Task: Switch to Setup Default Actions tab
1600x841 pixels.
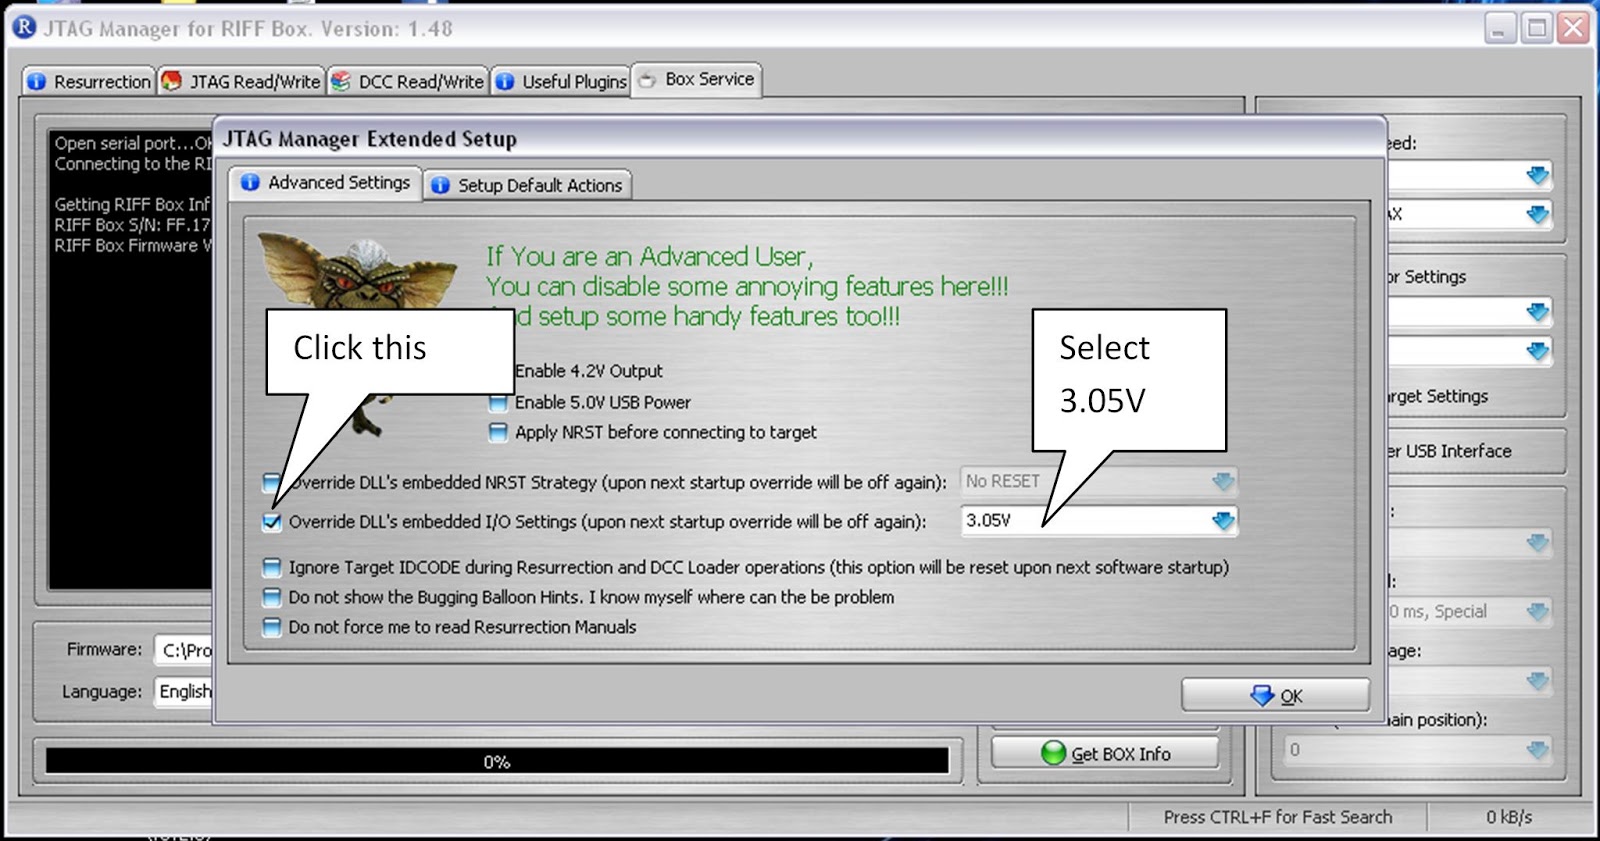Action: coord(527,185)
